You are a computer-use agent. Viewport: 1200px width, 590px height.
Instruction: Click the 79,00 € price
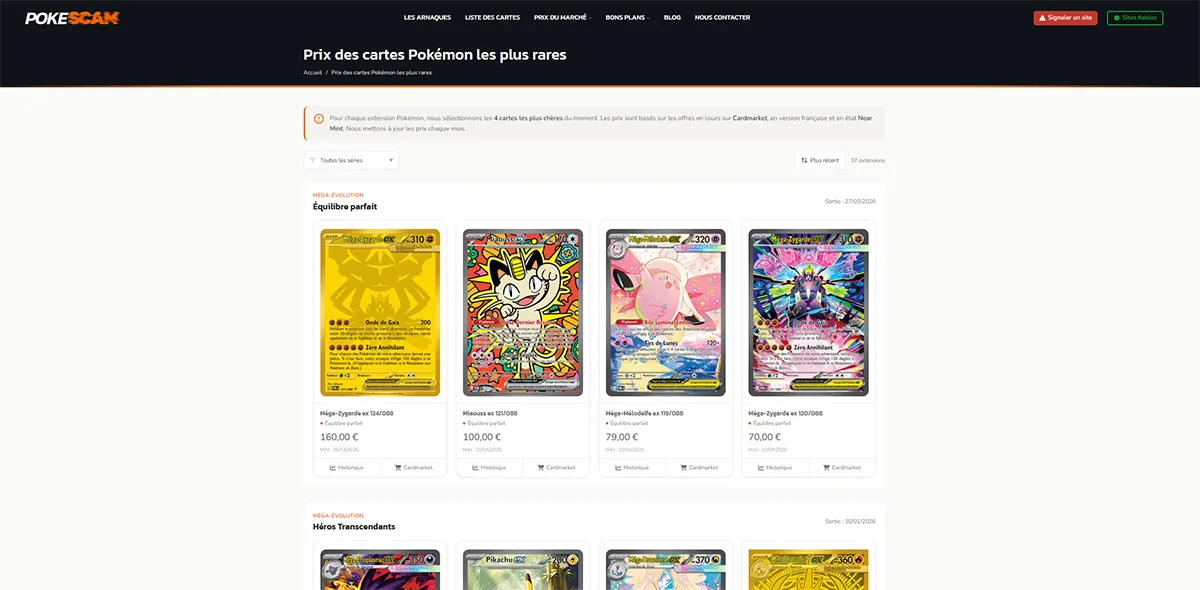[622, 437]
